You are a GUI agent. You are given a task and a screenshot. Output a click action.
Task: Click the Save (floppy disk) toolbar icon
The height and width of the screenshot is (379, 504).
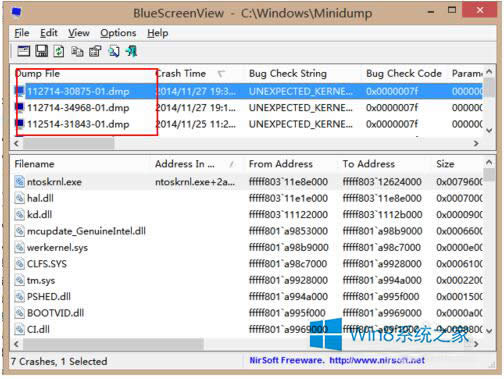coord(42,51)
